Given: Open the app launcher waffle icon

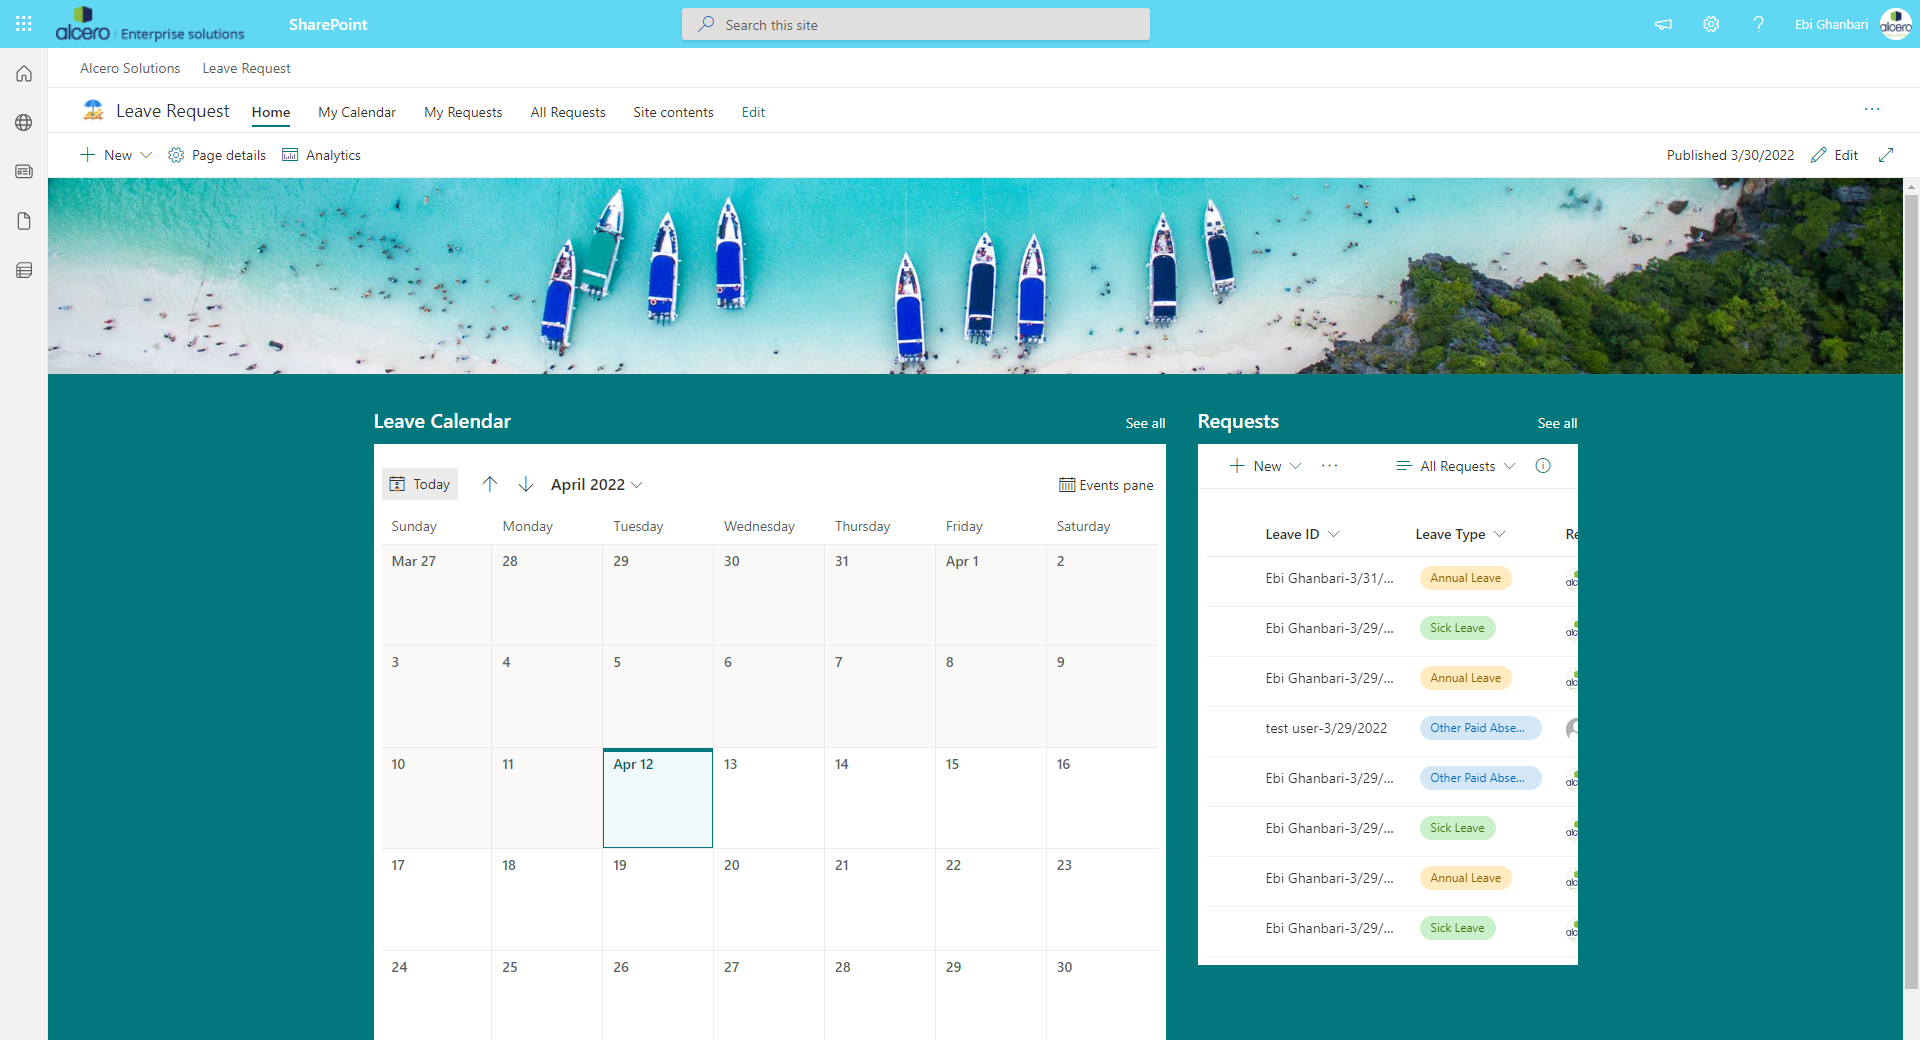Looking at the screenshot, I should click(24, 24).
